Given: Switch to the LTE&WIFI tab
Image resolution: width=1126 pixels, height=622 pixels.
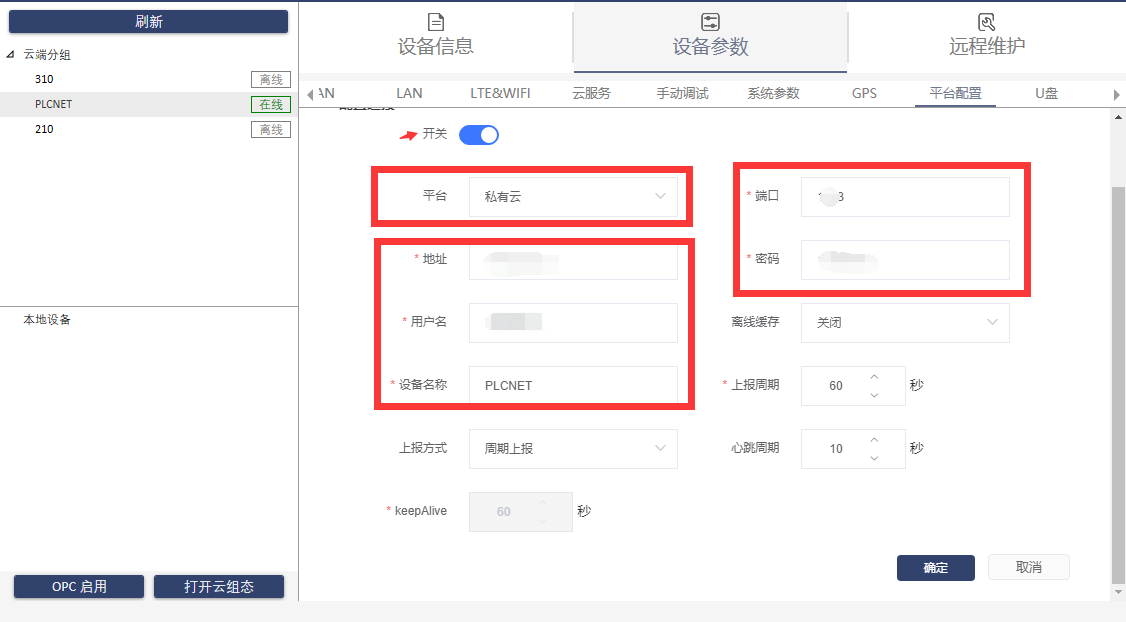Looking at the screenshot, I should (x=500, y=93).
